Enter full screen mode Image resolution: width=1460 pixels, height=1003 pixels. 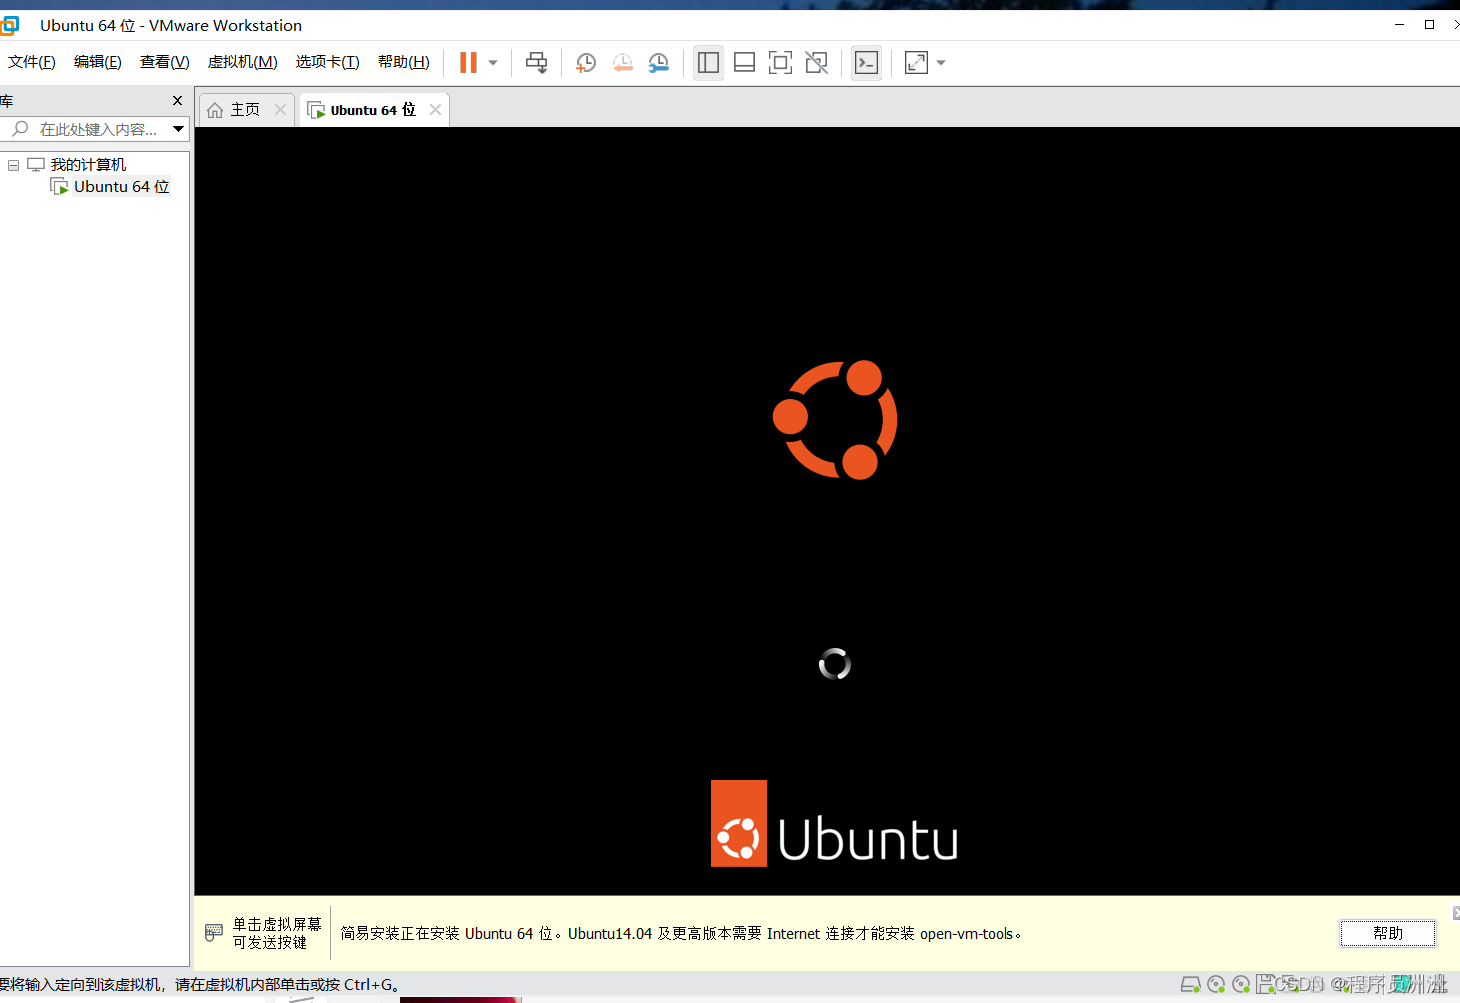click(x=780, y=62)
